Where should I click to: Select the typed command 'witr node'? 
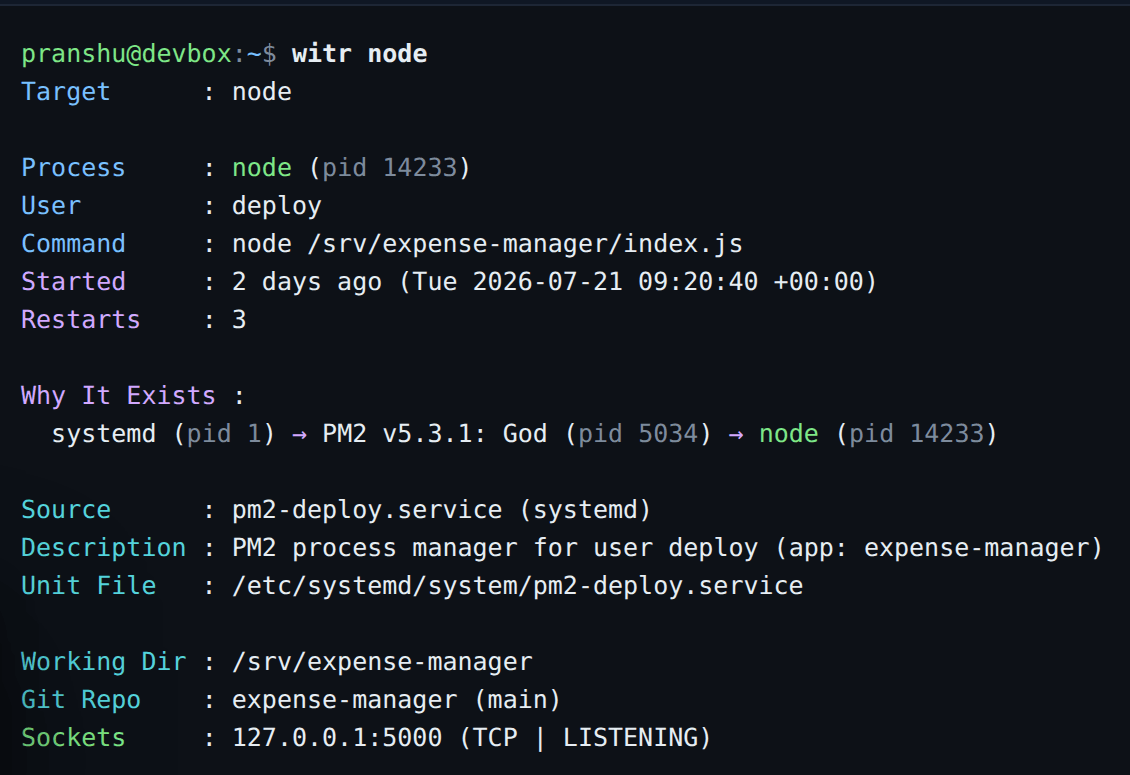tap(360, 54)
